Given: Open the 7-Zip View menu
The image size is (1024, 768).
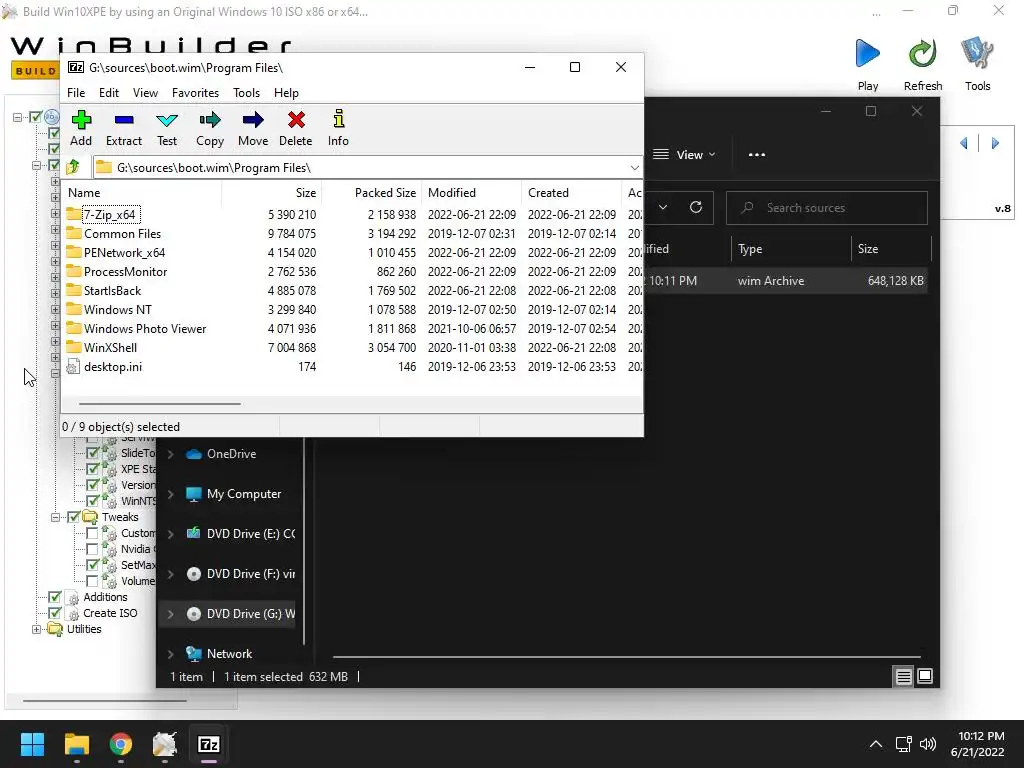Looking at the screenshot, I should 145,93.
